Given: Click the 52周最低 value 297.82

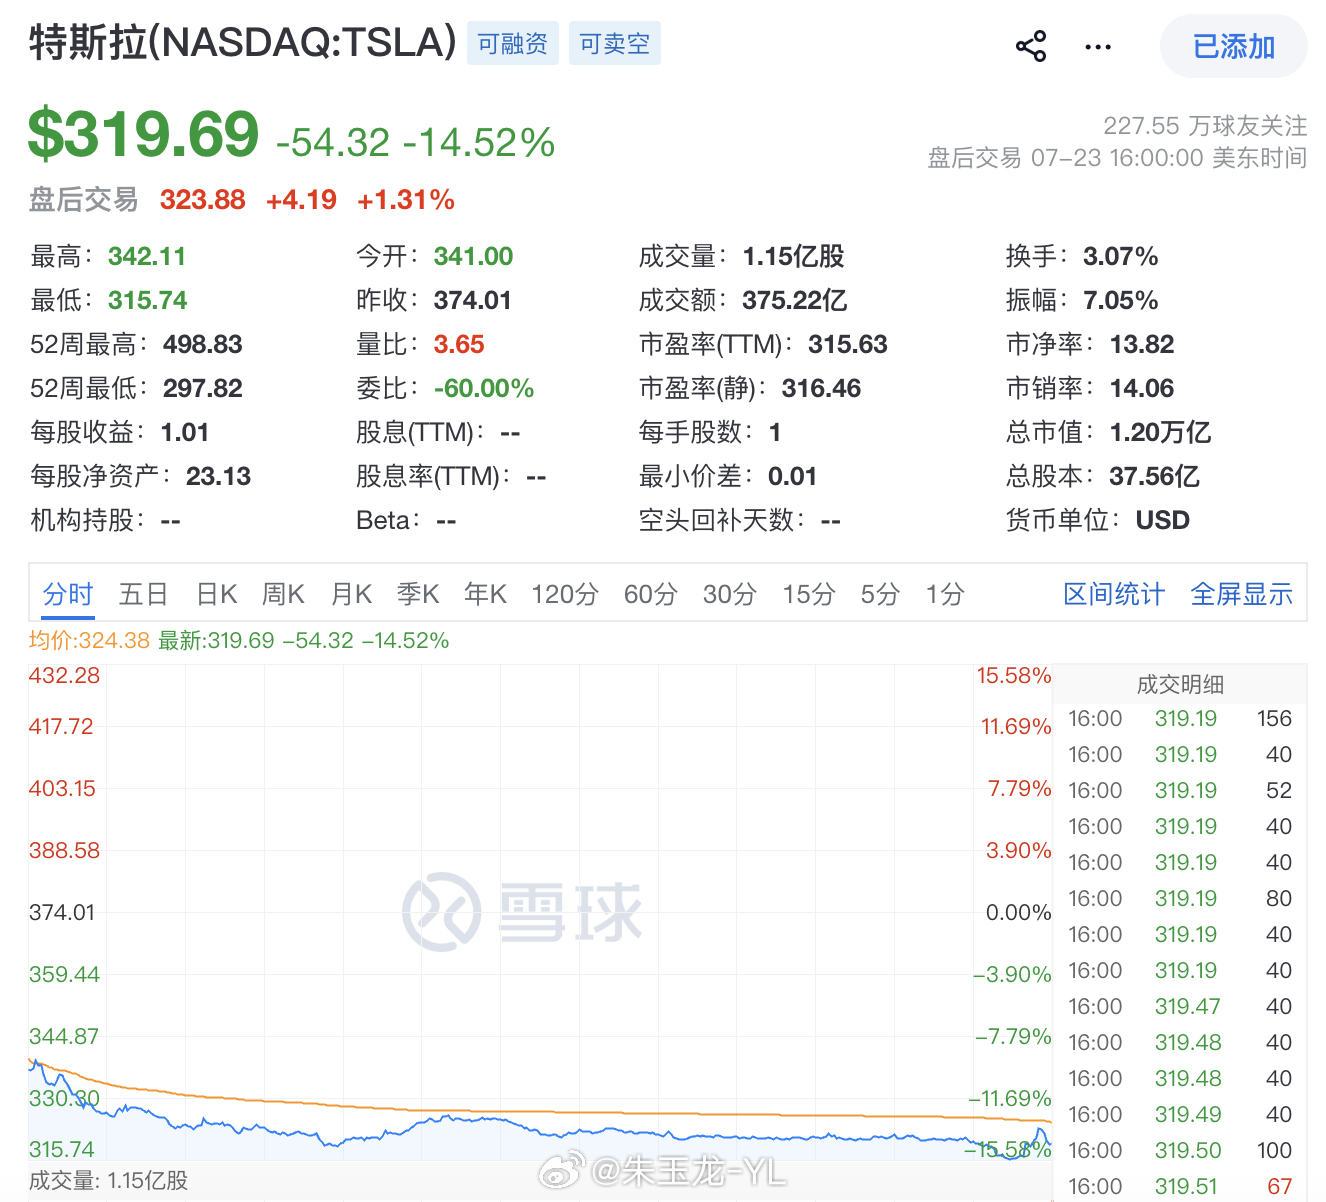Looking at the screenshot, I should pos(203,388).
